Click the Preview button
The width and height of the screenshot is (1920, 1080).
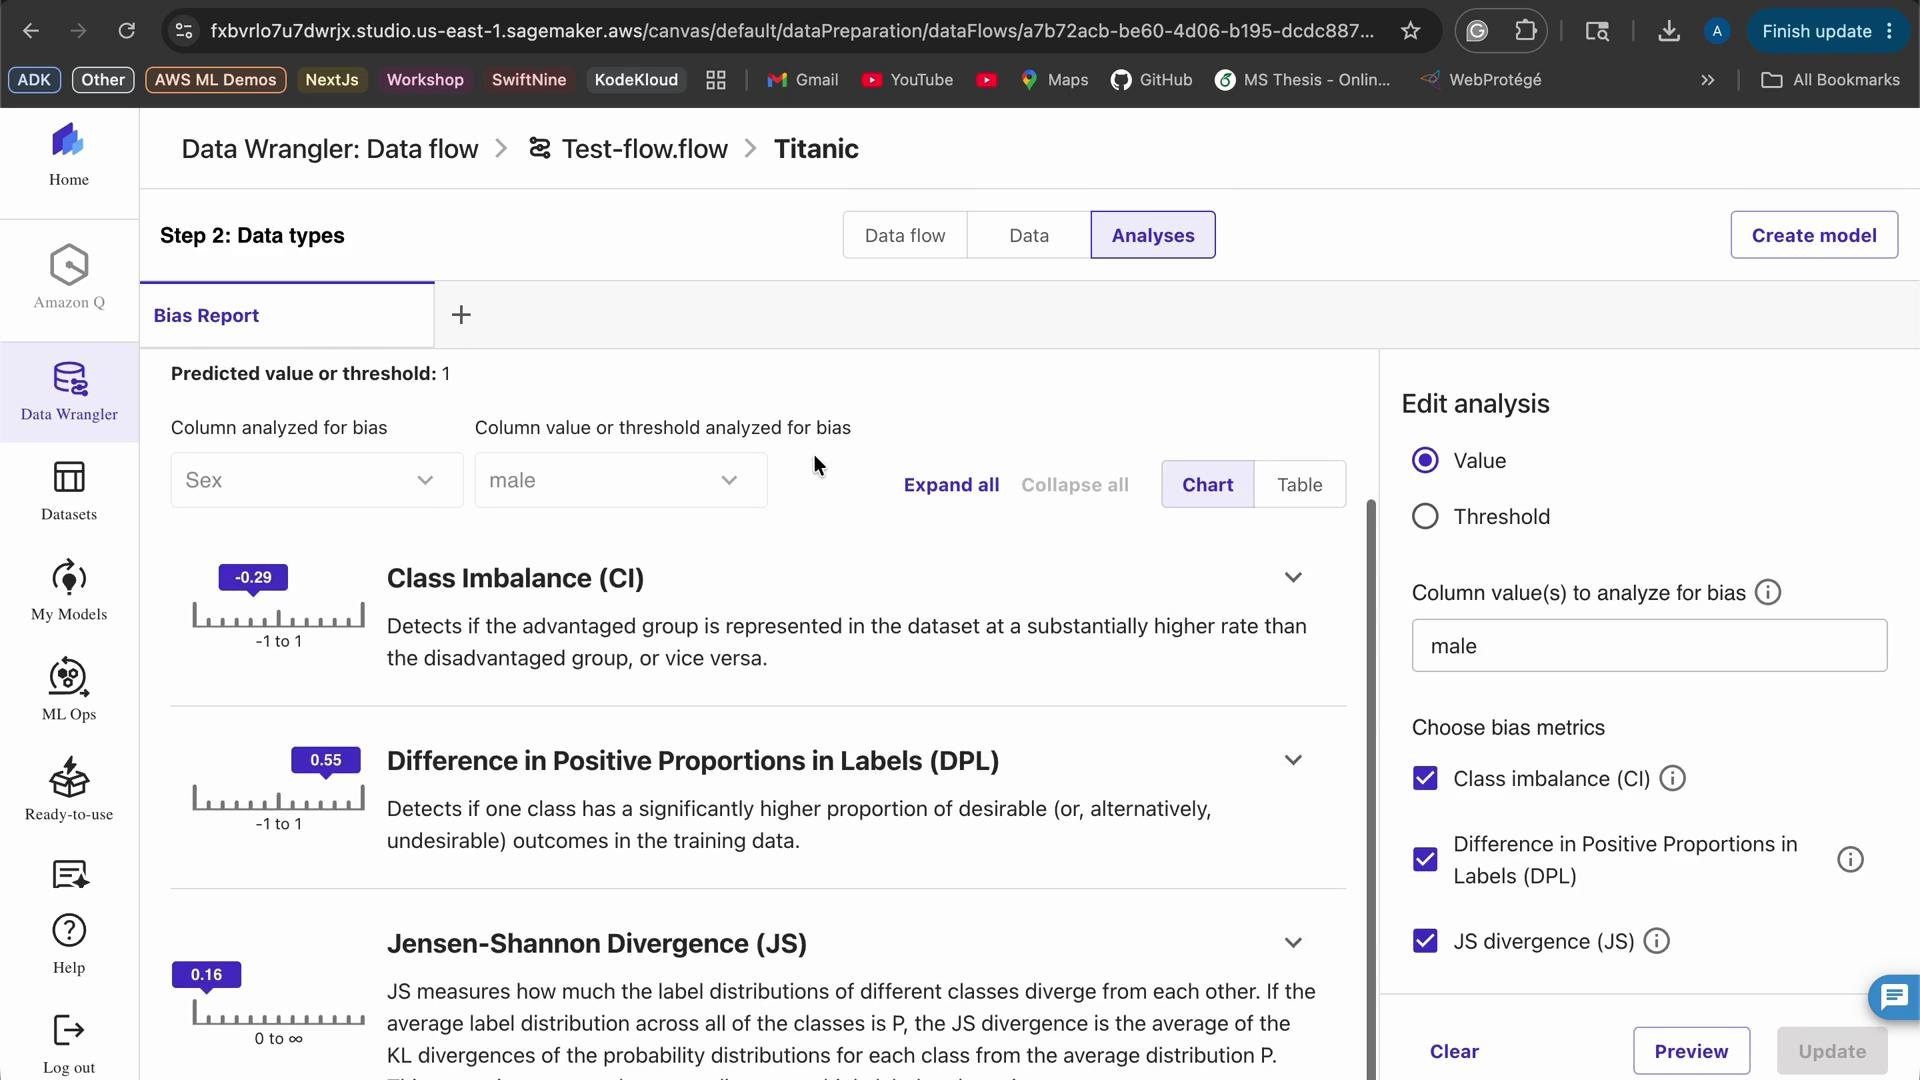click(1691, 1051)
